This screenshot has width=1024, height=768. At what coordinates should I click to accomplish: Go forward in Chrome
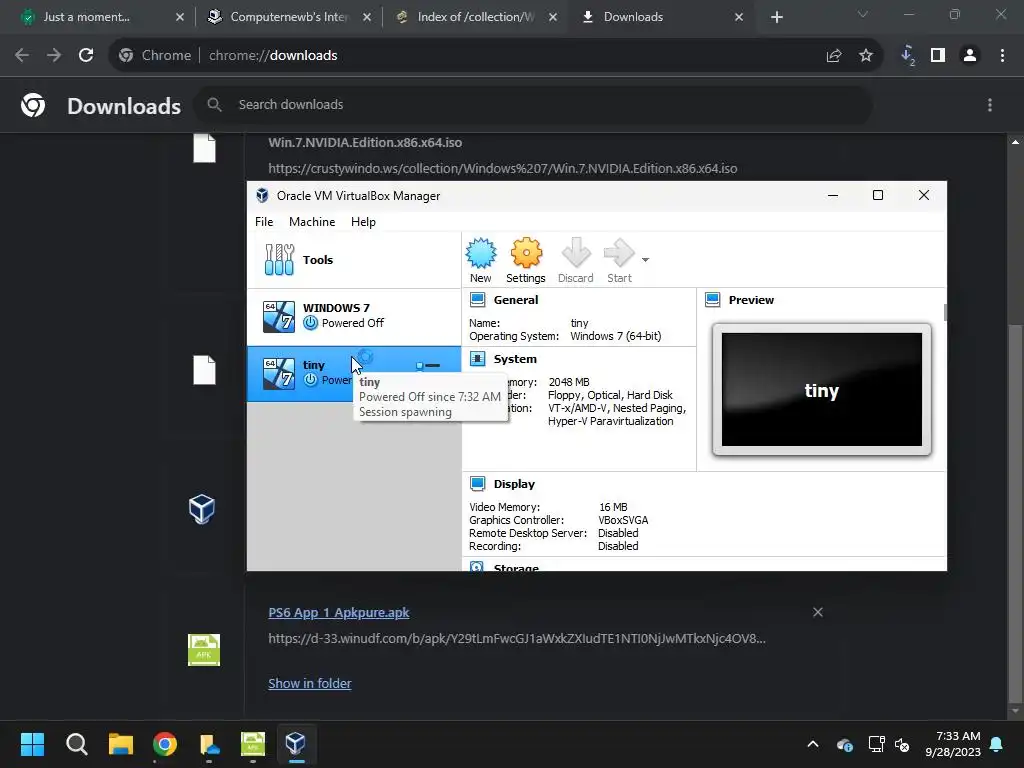54,56
